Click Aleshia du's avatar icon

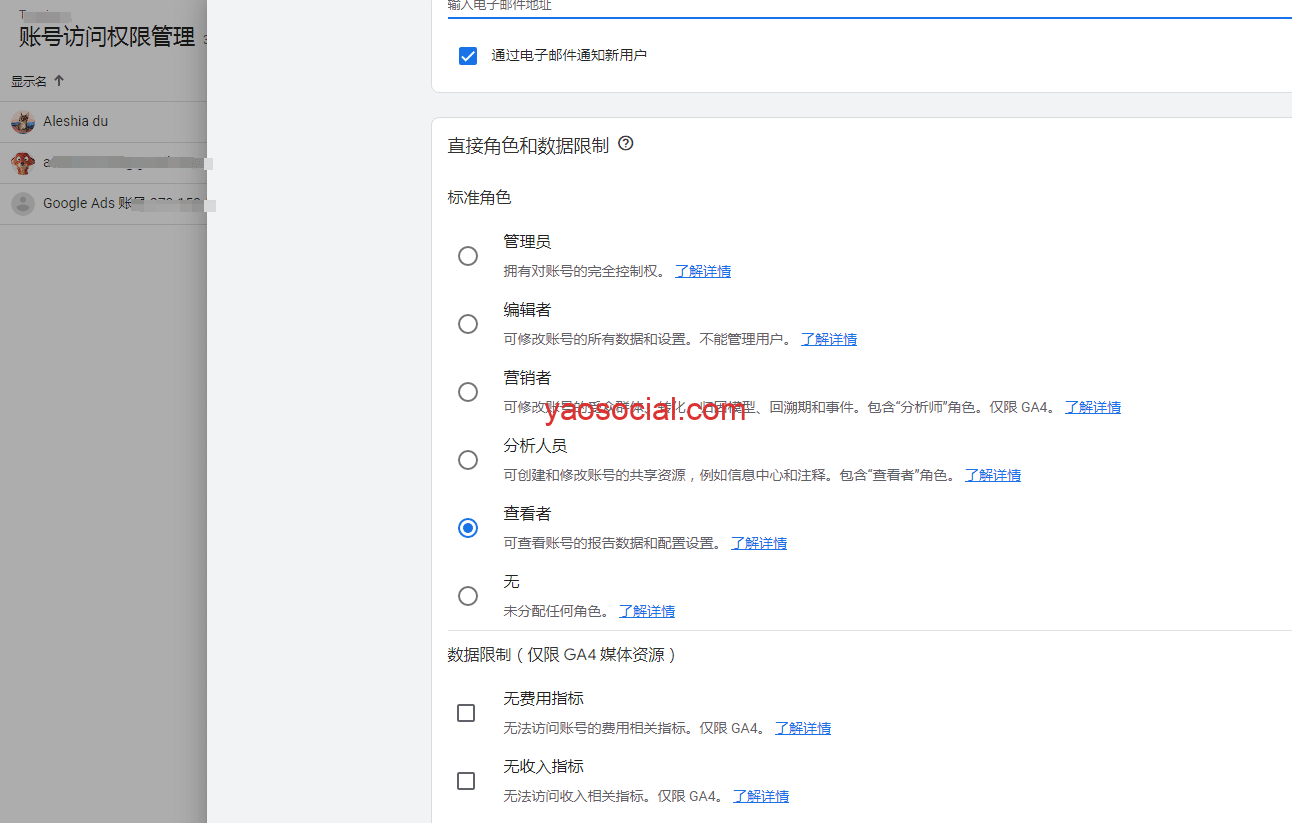click(22, 122)
